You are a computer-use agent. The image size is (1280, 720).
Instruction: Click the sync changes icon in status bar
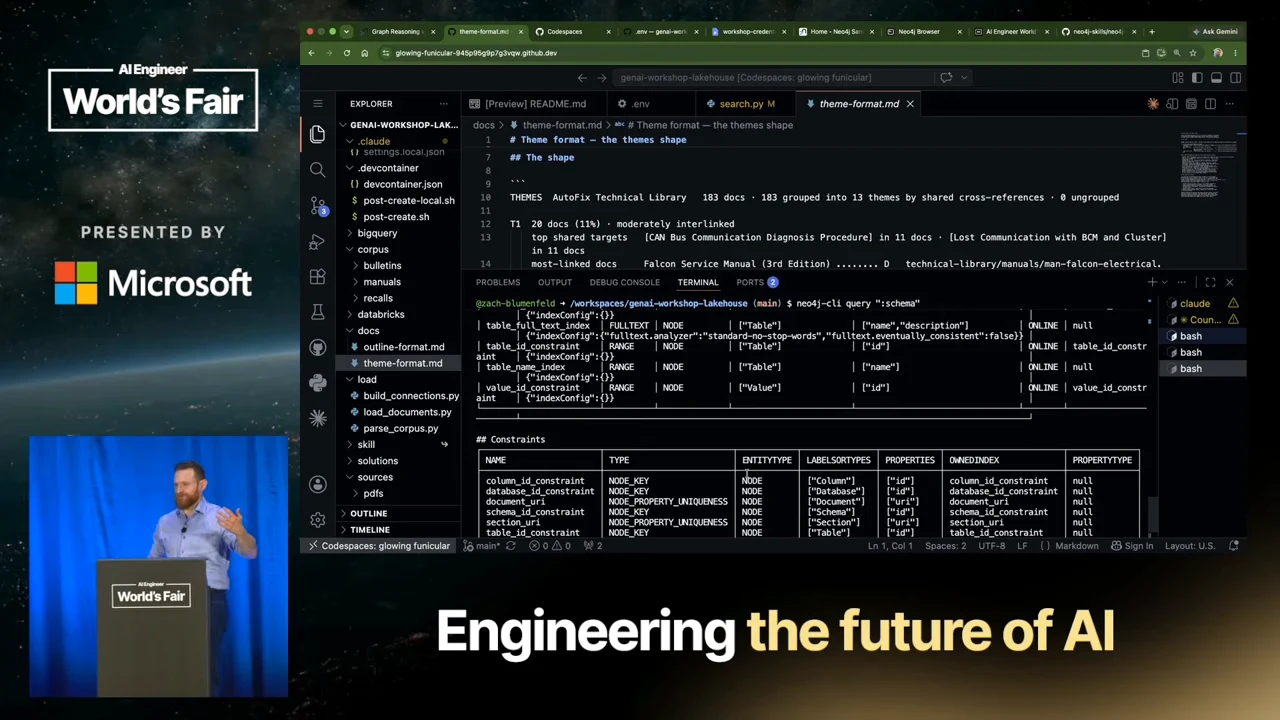click(x=511, y=546)
